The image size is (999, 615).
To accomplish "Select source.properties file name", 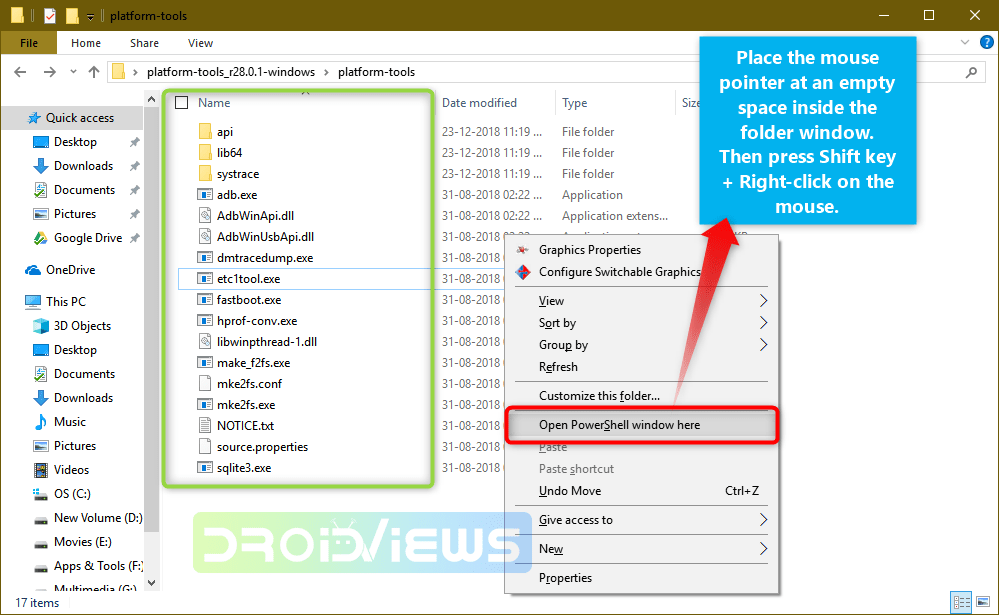I will coord(262,447).
